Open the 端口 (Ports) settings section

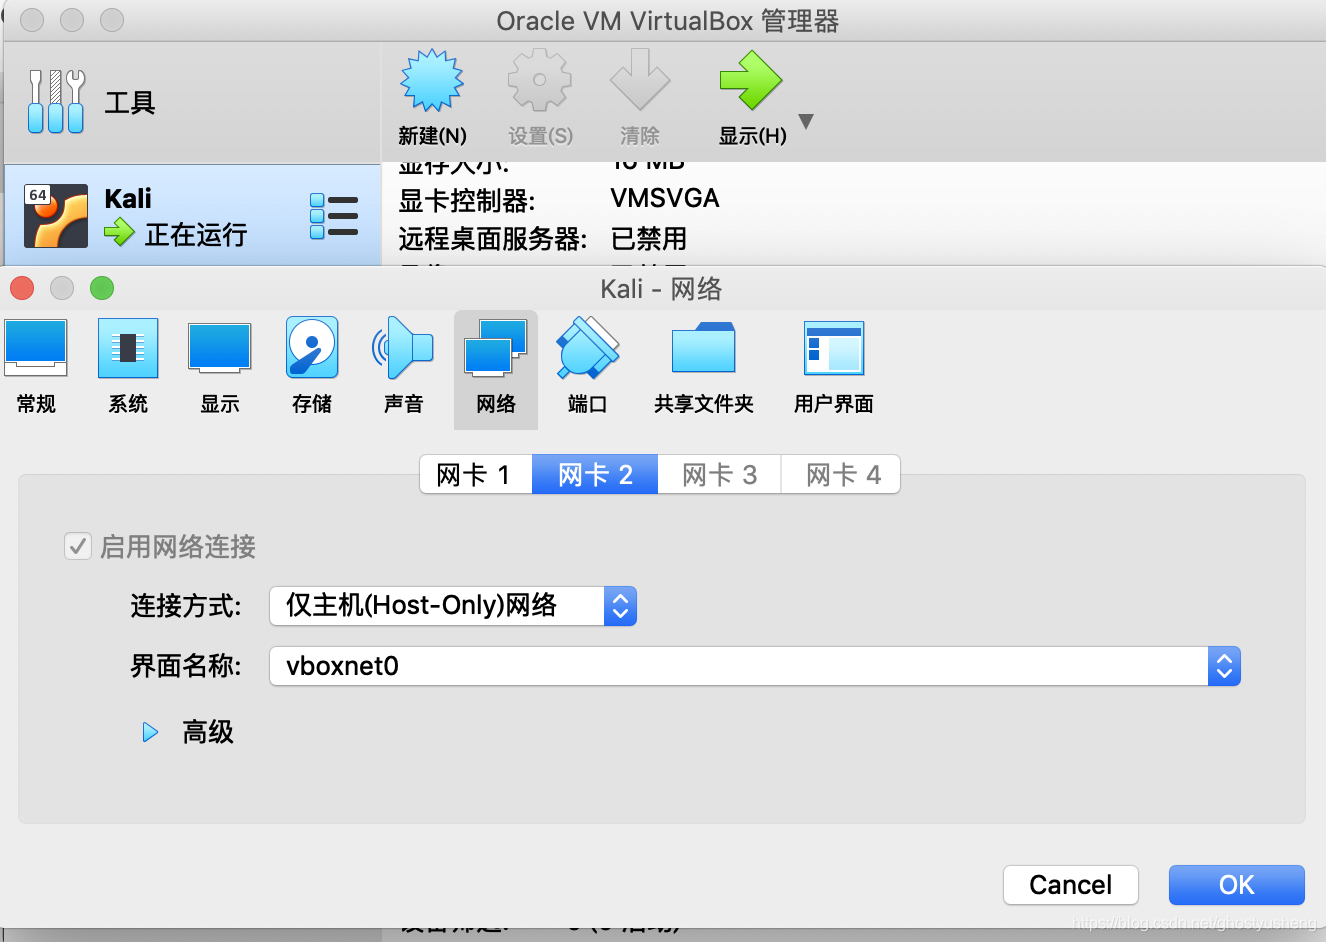(x=587, y=366)
